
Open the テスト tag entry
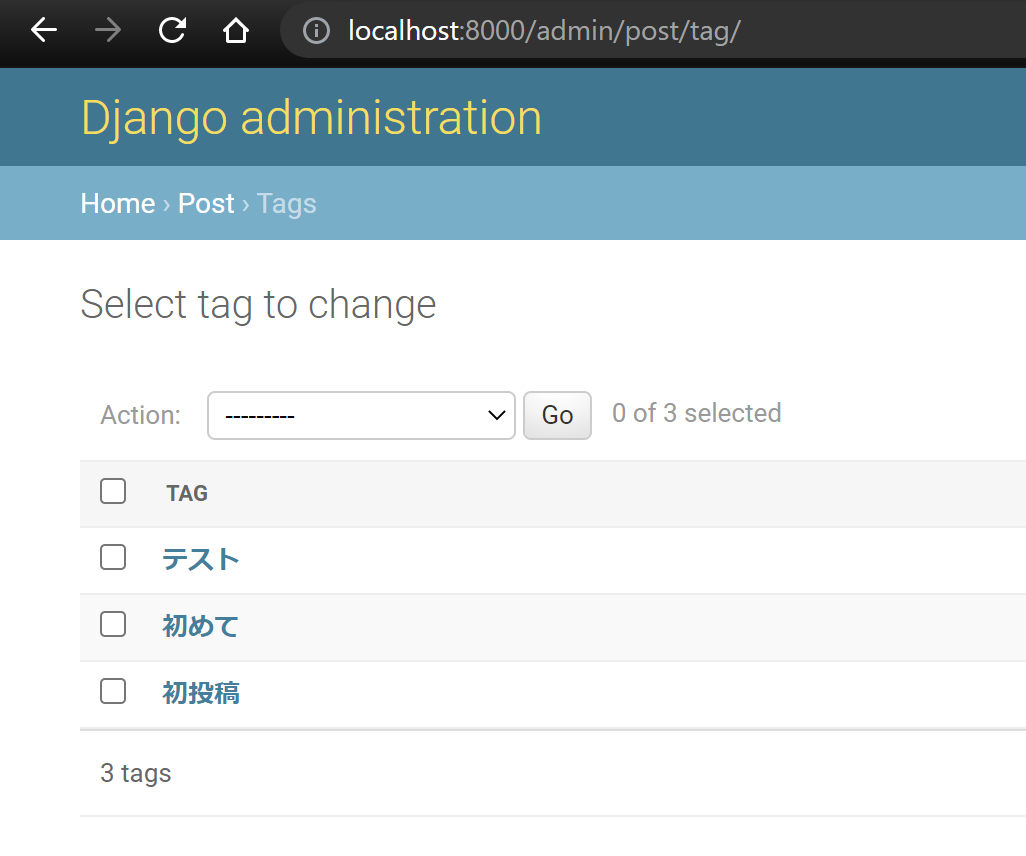[201, 559]
